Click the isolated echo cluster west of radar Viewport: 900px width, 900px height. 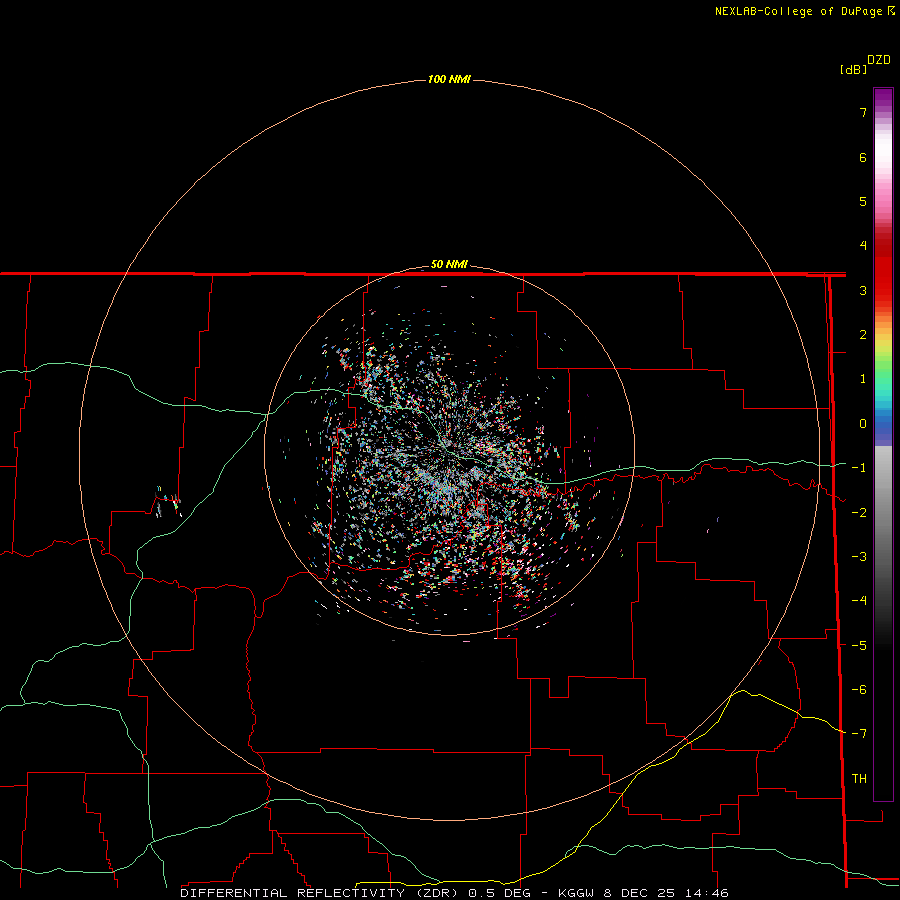pos(168,502)
